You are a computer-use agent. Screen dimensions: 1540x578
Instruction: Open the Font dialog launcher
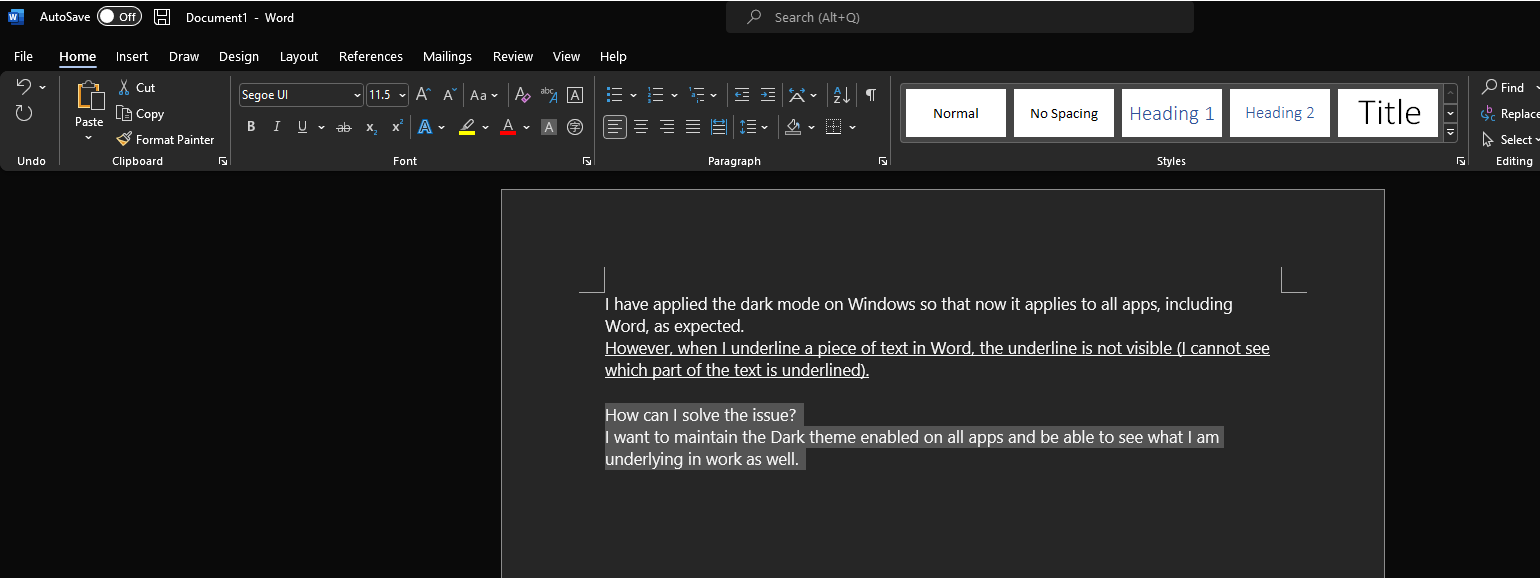point(587,161)
